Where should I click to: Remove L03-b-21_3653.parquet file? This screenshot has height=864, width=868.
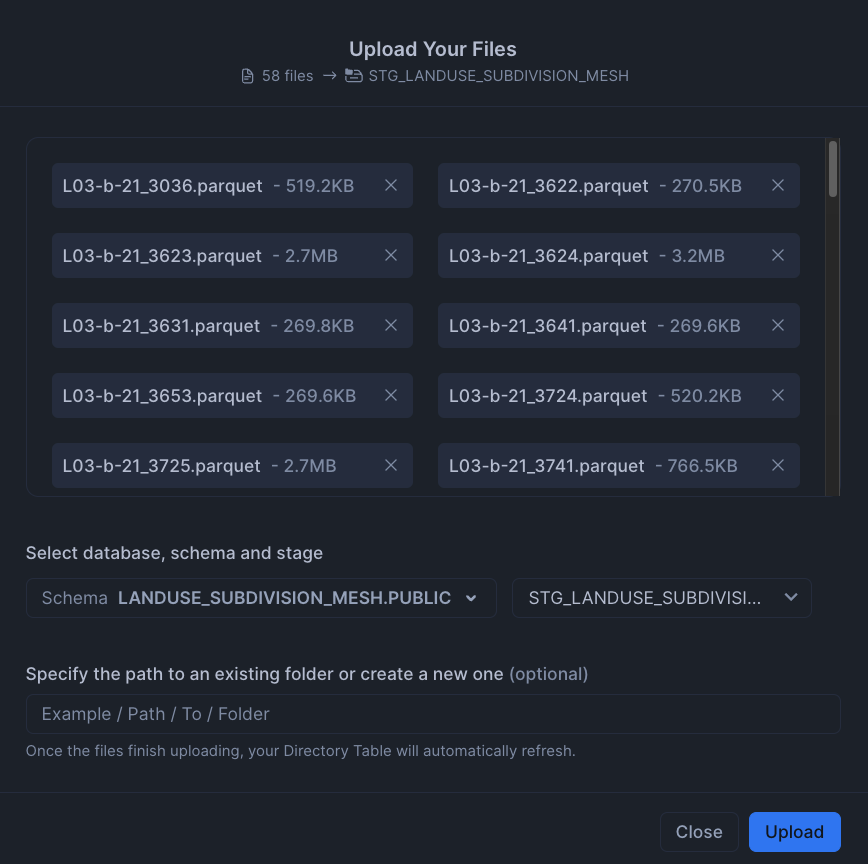click(391, 395)
